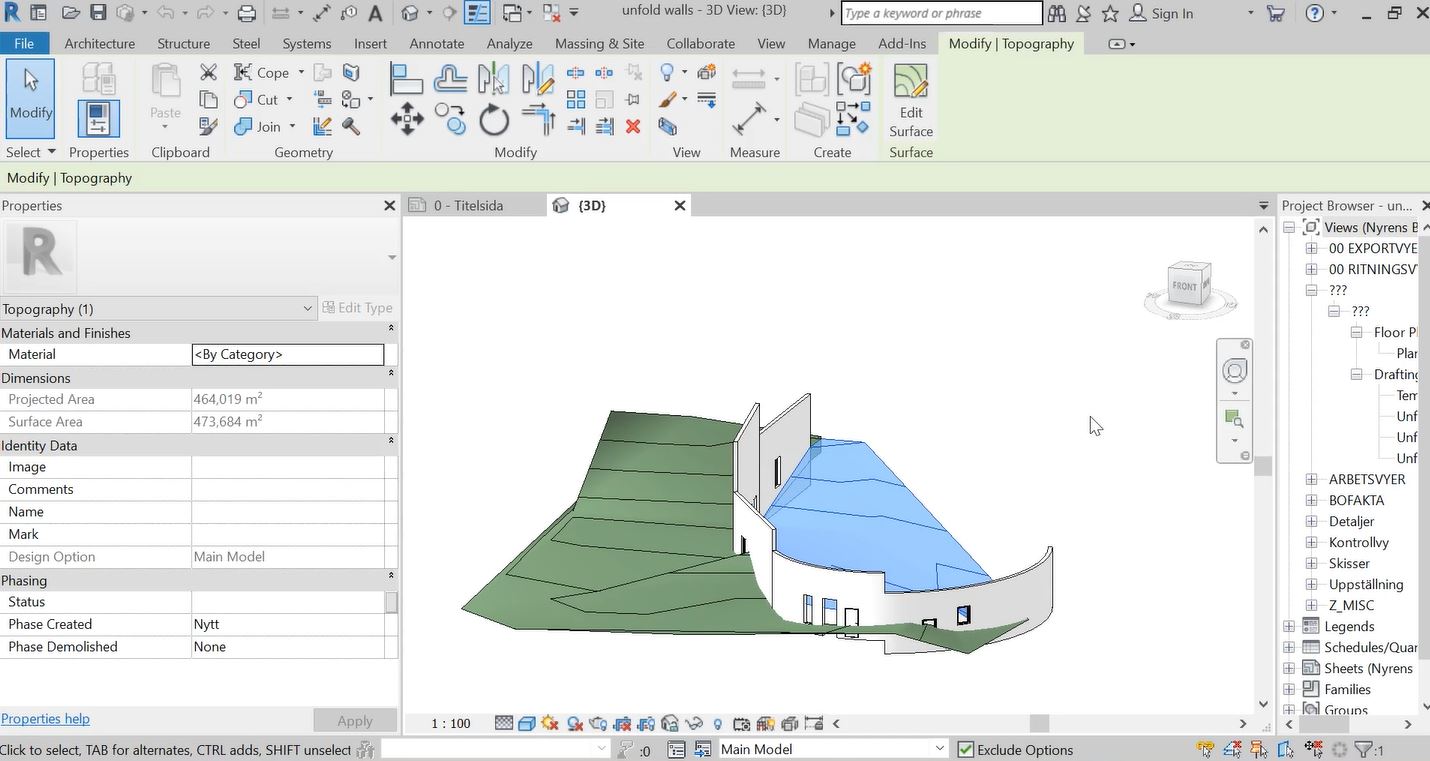Open the Massing & Site ribbon tab
This screenshot has height=761, width=1430.
pyautogui.click(x=599, y=44)
